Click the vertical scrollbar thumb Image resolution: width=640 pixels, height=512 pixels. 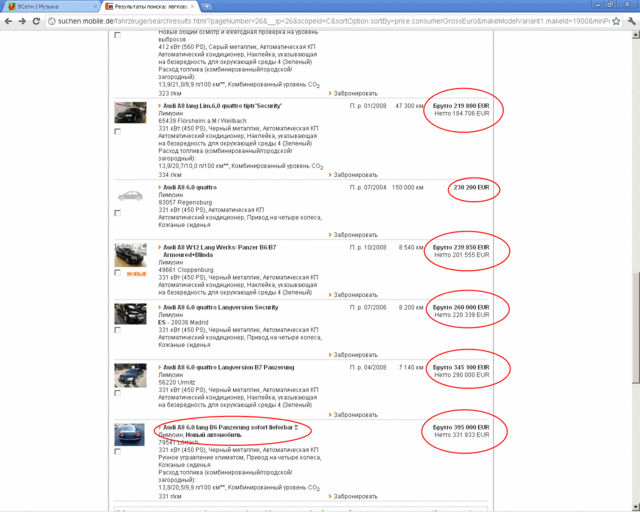(636, 327)
